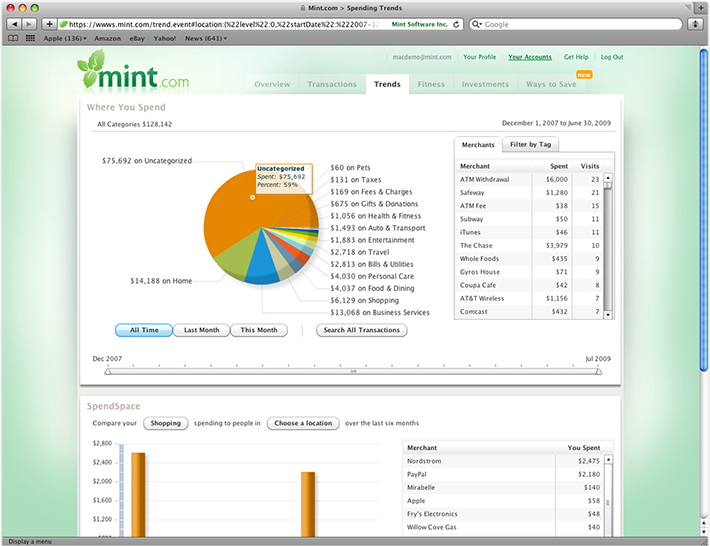The height and width of the screenshot is (546, 710).
Task: Select ATM Withdrawal merchant row
Action: 529,179
